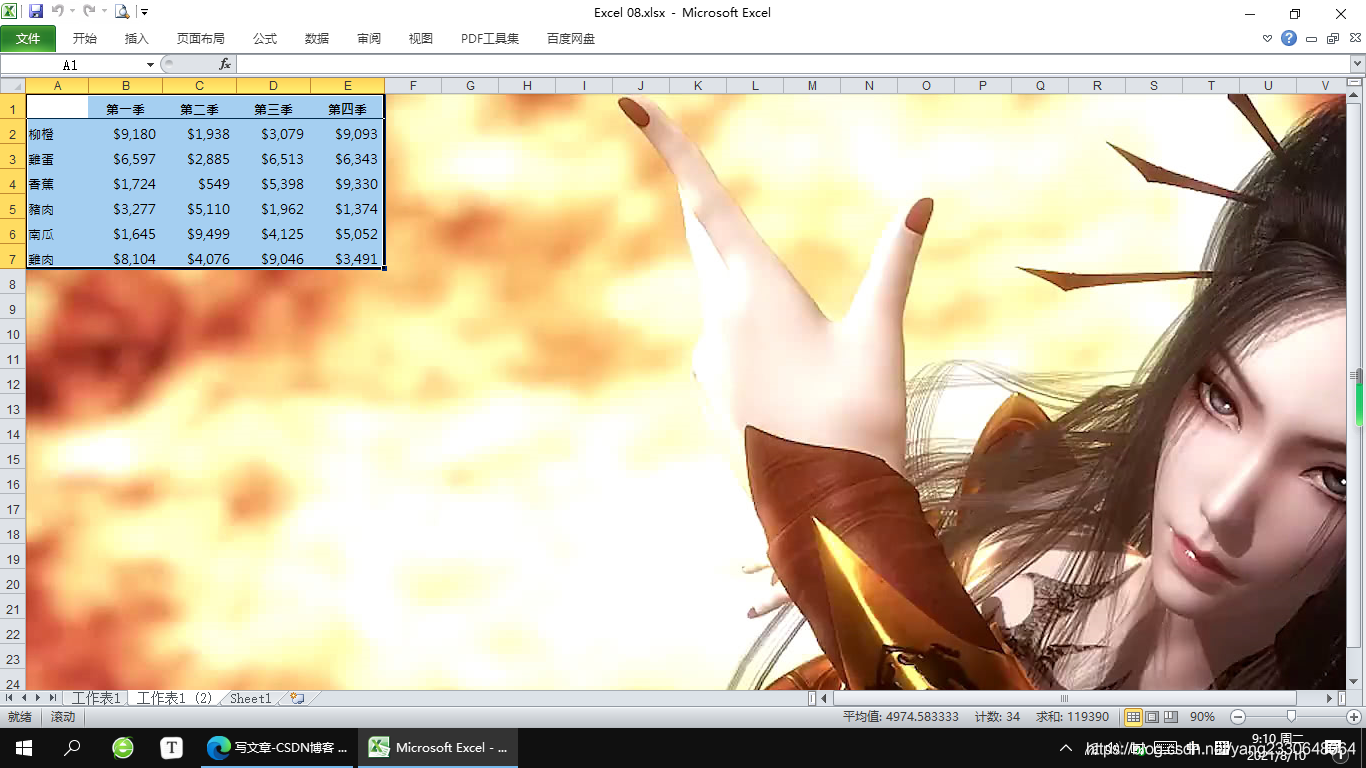Expand the collapsed ribbon with chevron
The height and width of the screenshot is (768, 1366).
point(1268,39)
